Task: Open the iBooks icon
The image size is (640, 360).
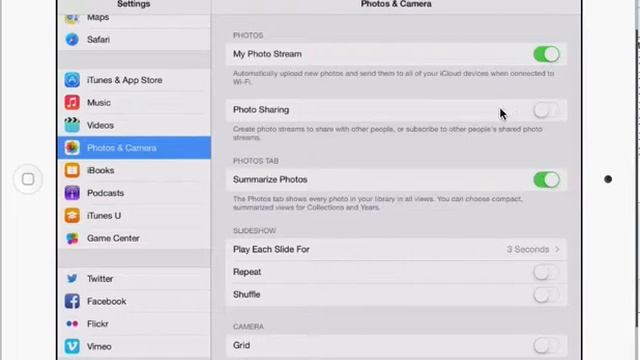Action: pos(72,170)
